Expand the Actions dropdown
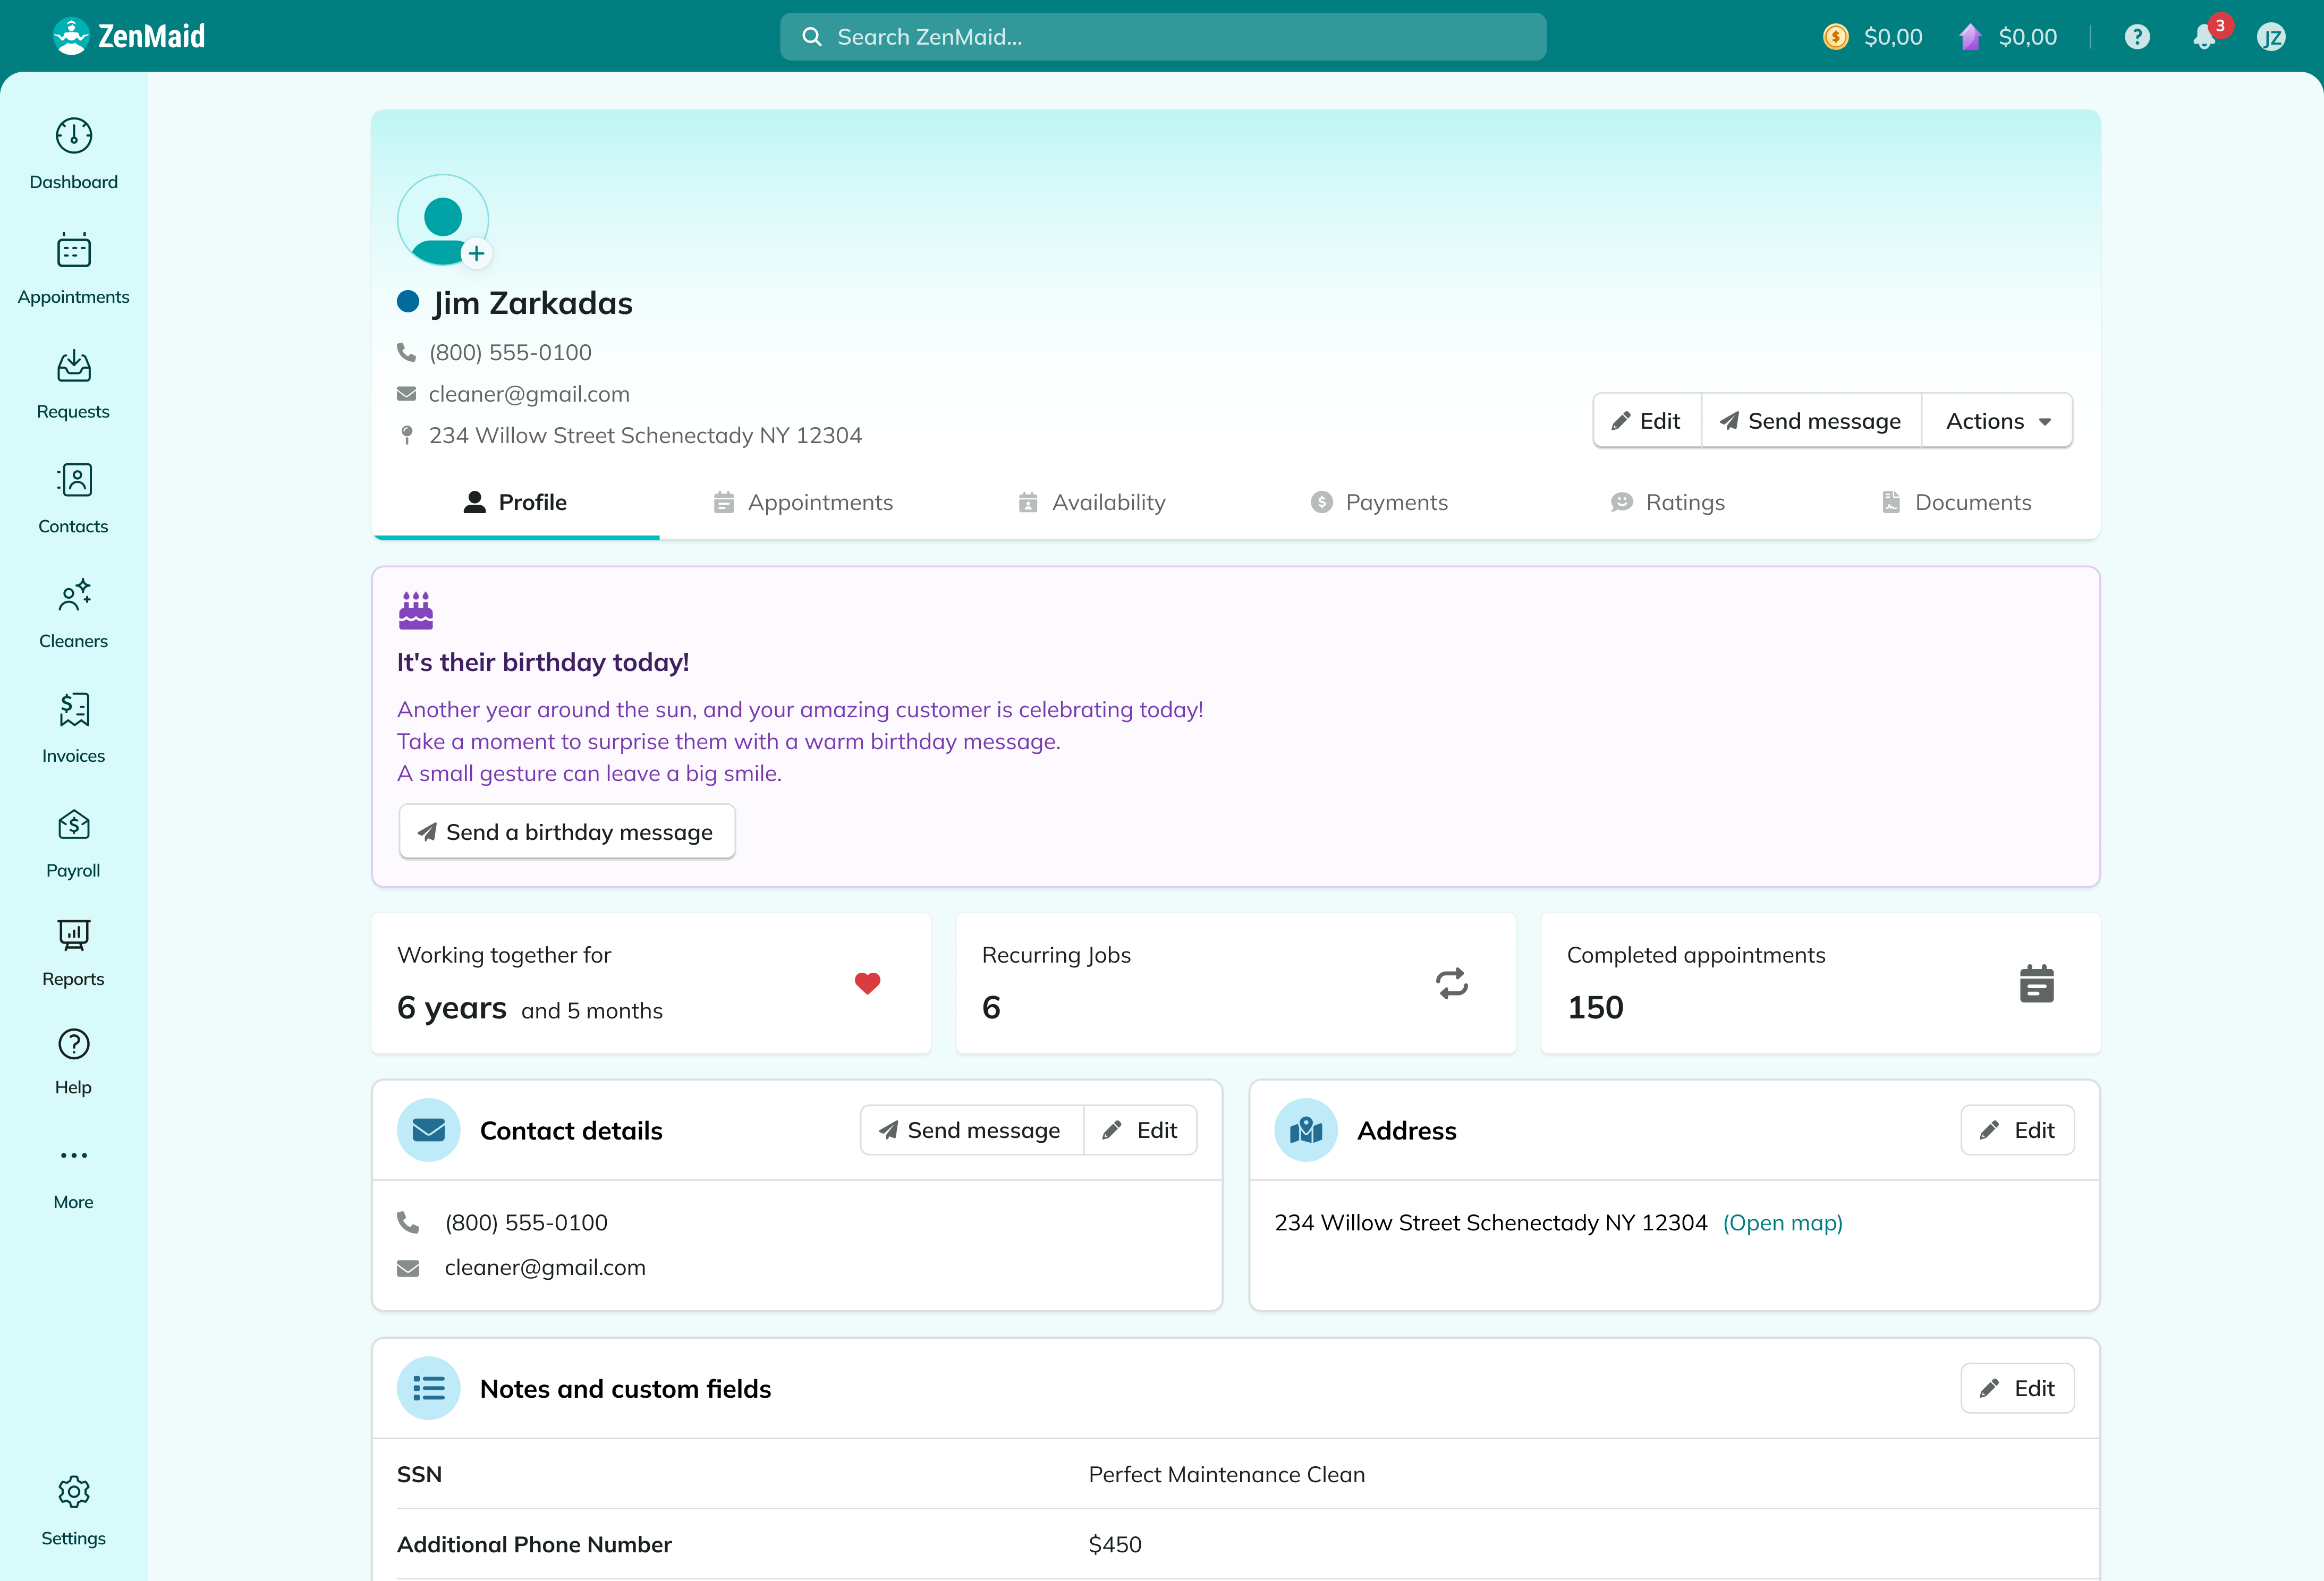Screen dimensions: 2324x1581 pos(1997,421)
